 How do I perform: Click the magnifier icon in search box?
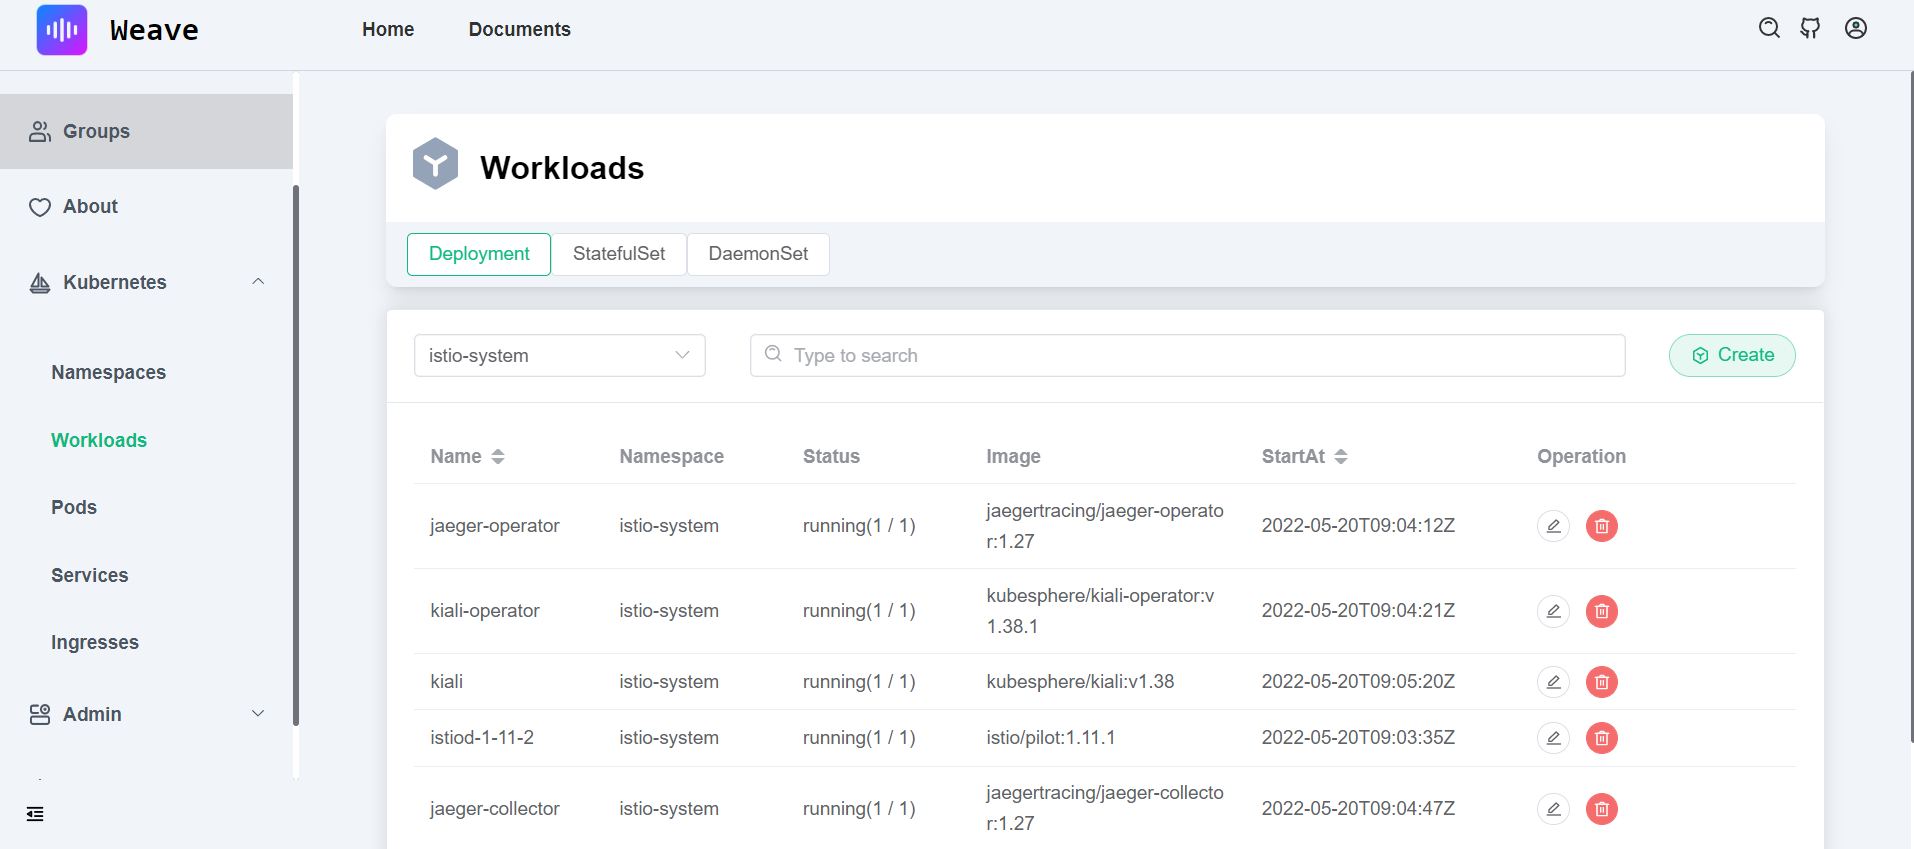pos(773,354)
